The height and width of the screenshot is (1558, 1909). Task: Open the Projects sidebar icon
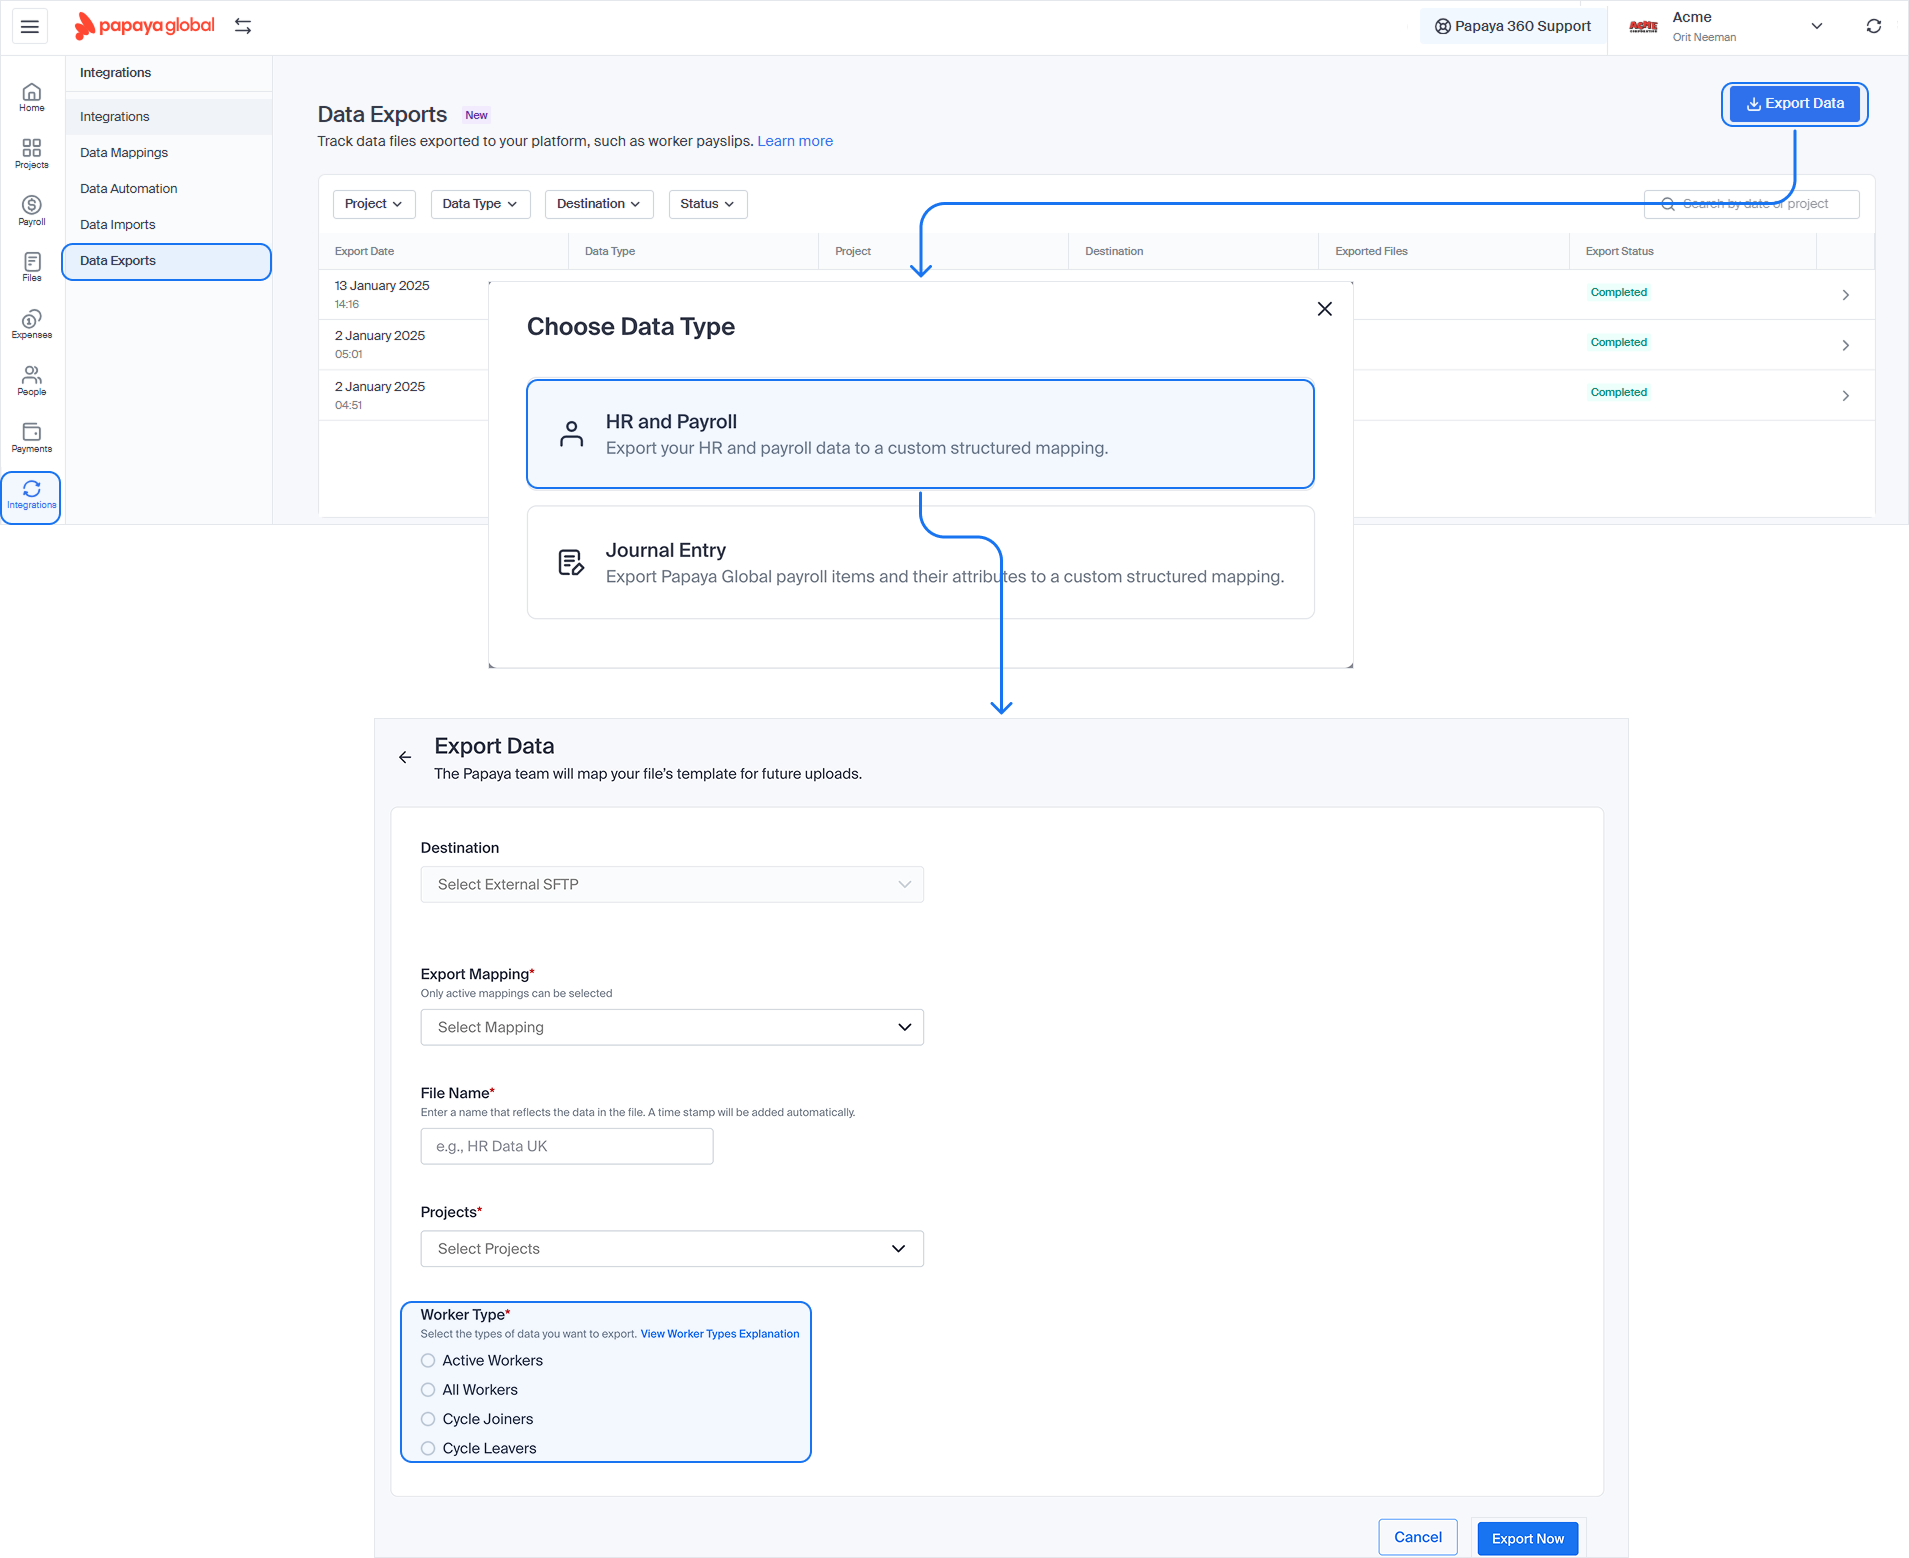(32, 154)
